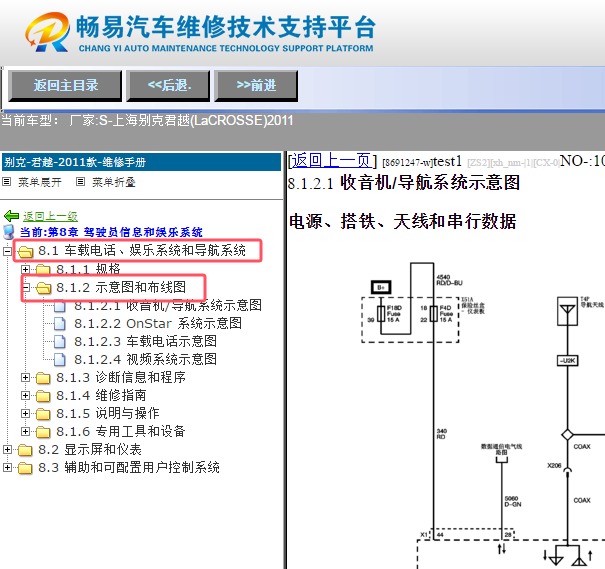Image resolution: width=605 pixels, height=569 pixels.
Task: Select 8.1.3 诊断信息和程序 label
Action: point(121,378)
